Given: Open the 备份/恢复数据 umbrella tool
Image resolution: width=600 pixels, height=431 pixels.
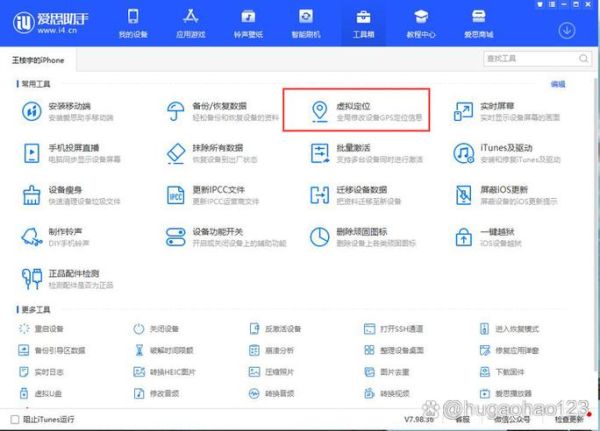Looking at the screenshot, I should click(x=222, y=111).
